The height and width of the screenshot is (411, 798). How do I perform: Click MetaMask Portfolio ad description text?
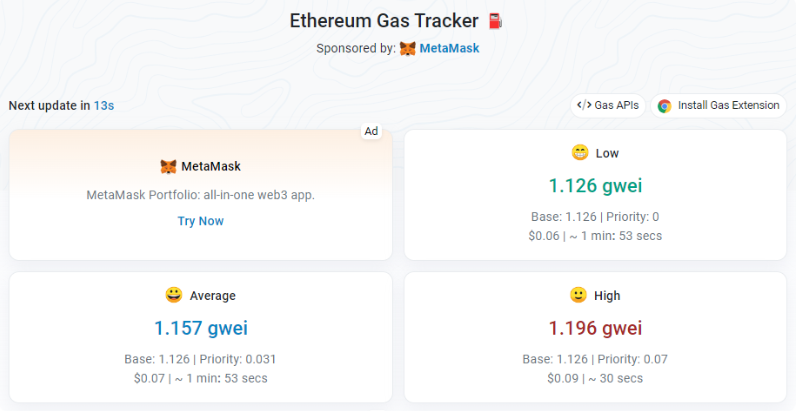201,195
